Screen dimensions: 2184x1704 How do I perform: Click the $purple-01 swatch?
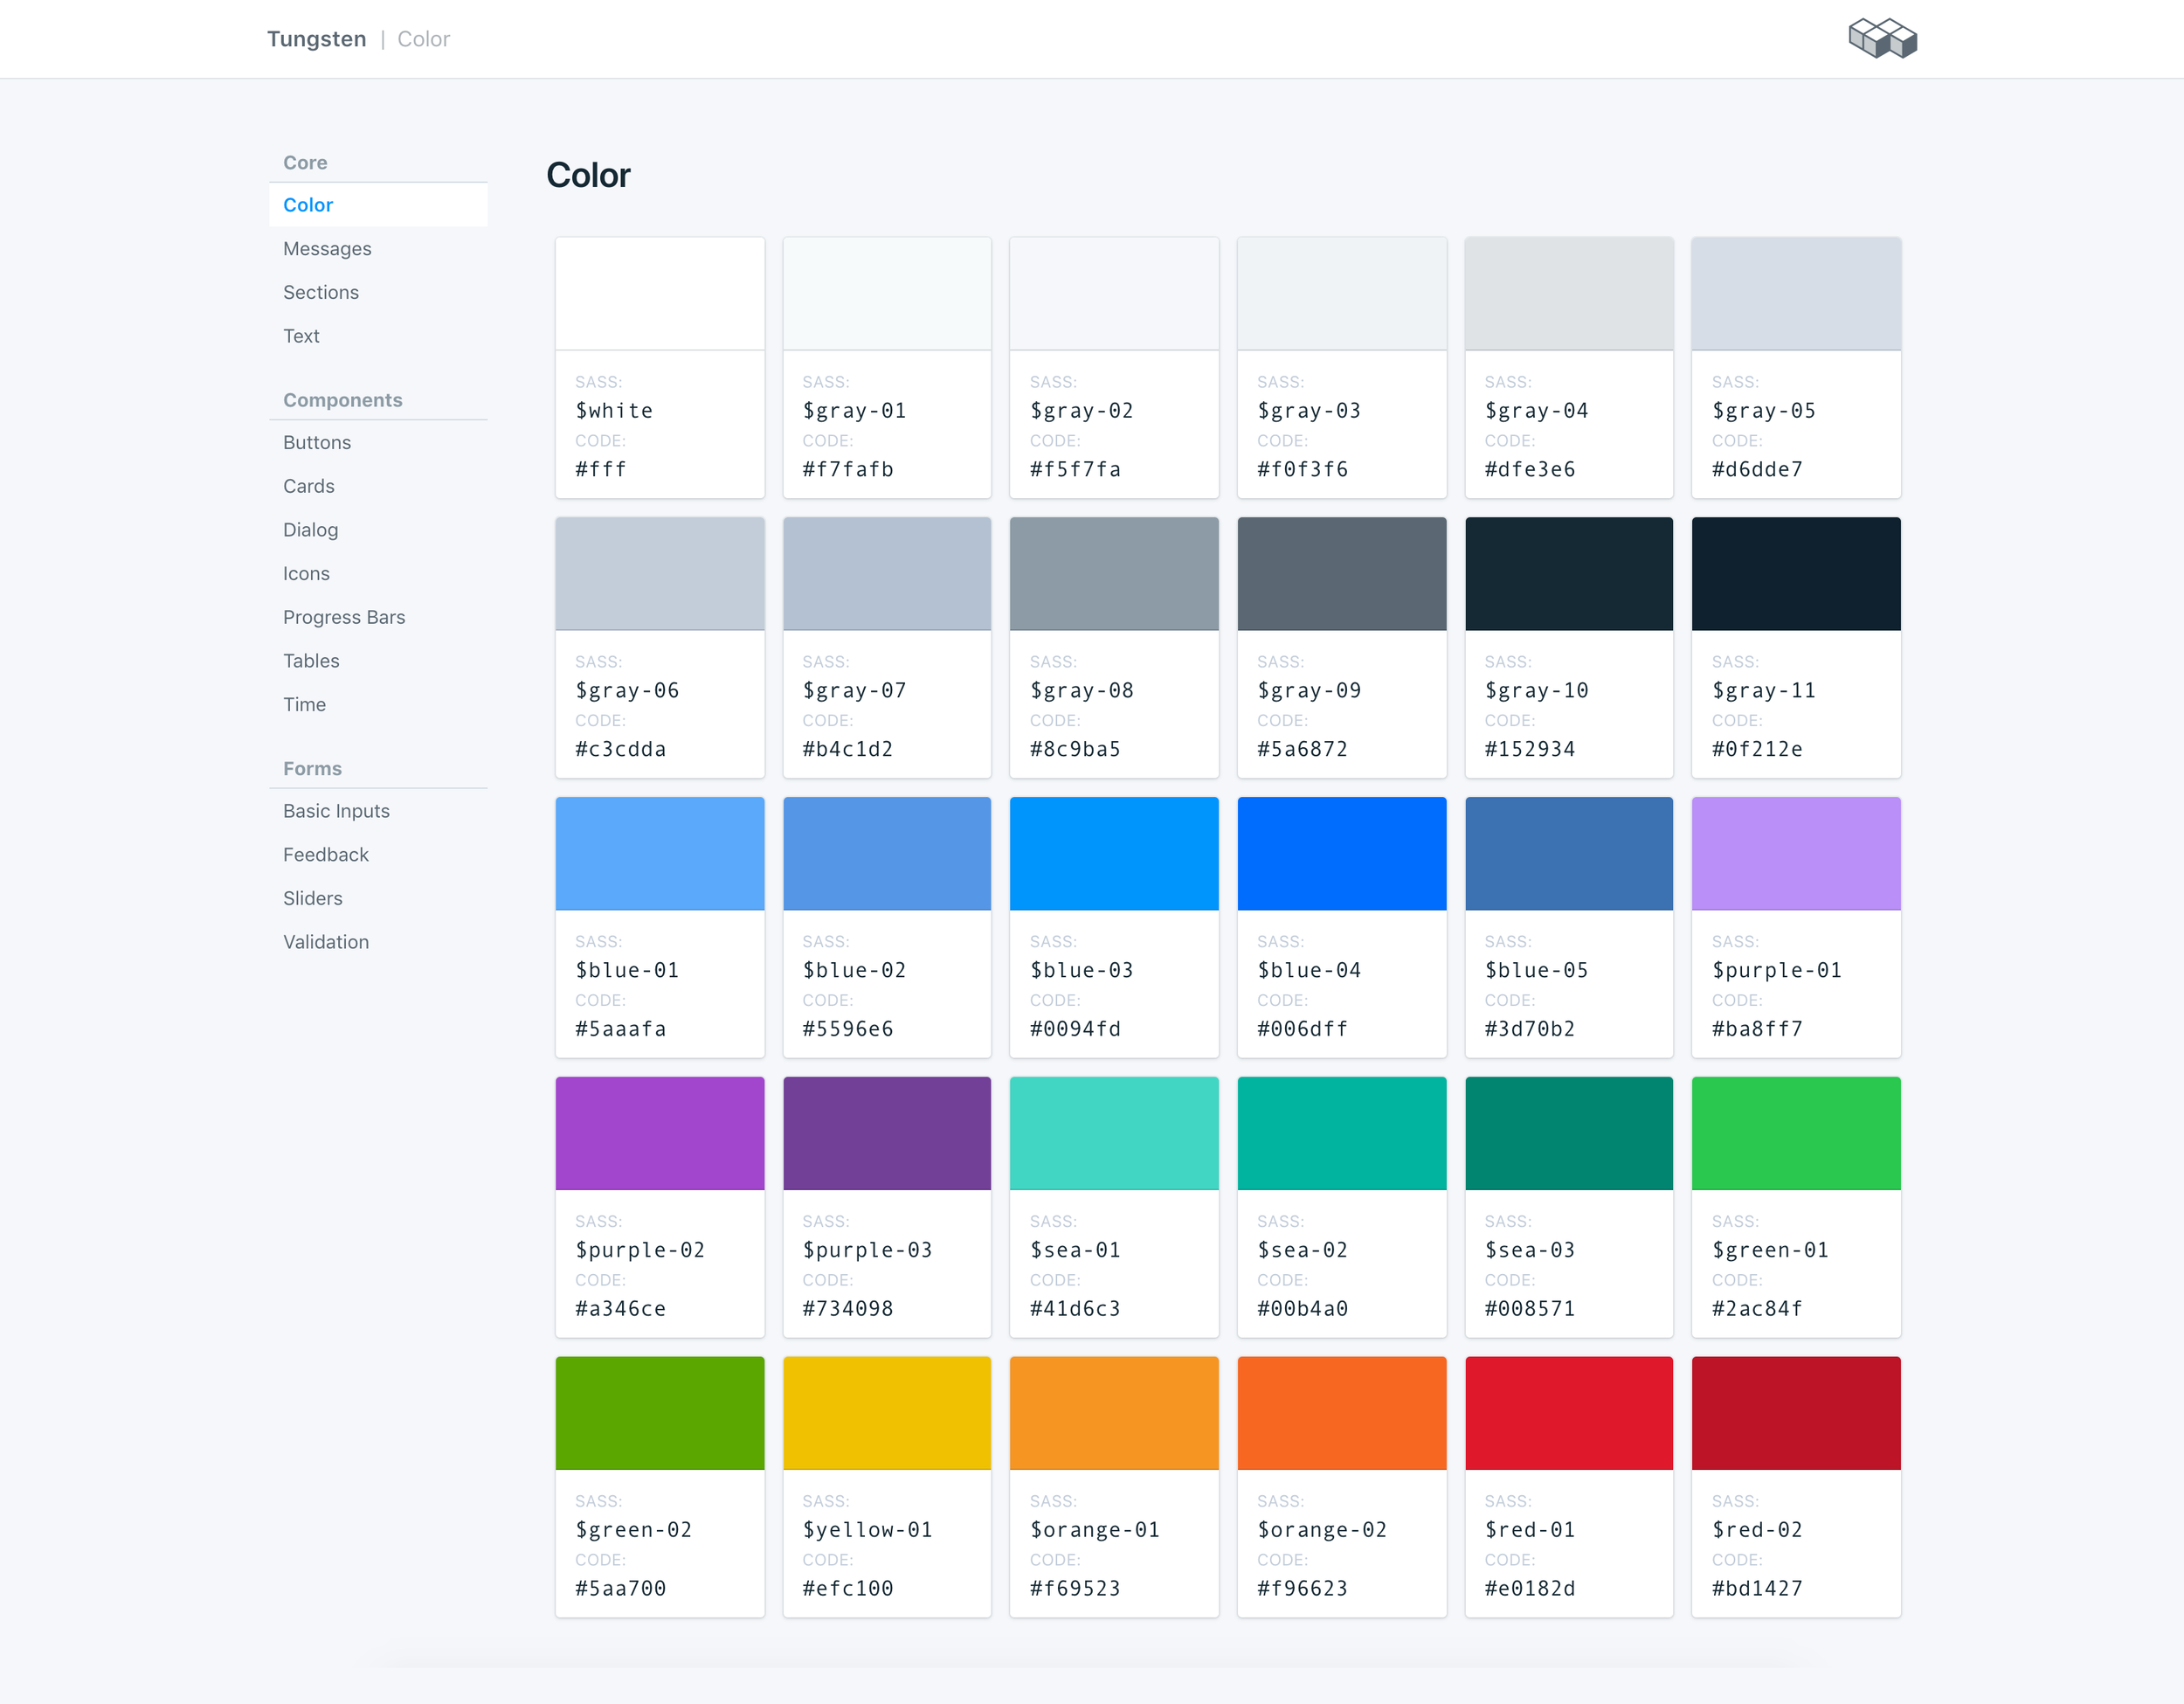(1796, 854)
